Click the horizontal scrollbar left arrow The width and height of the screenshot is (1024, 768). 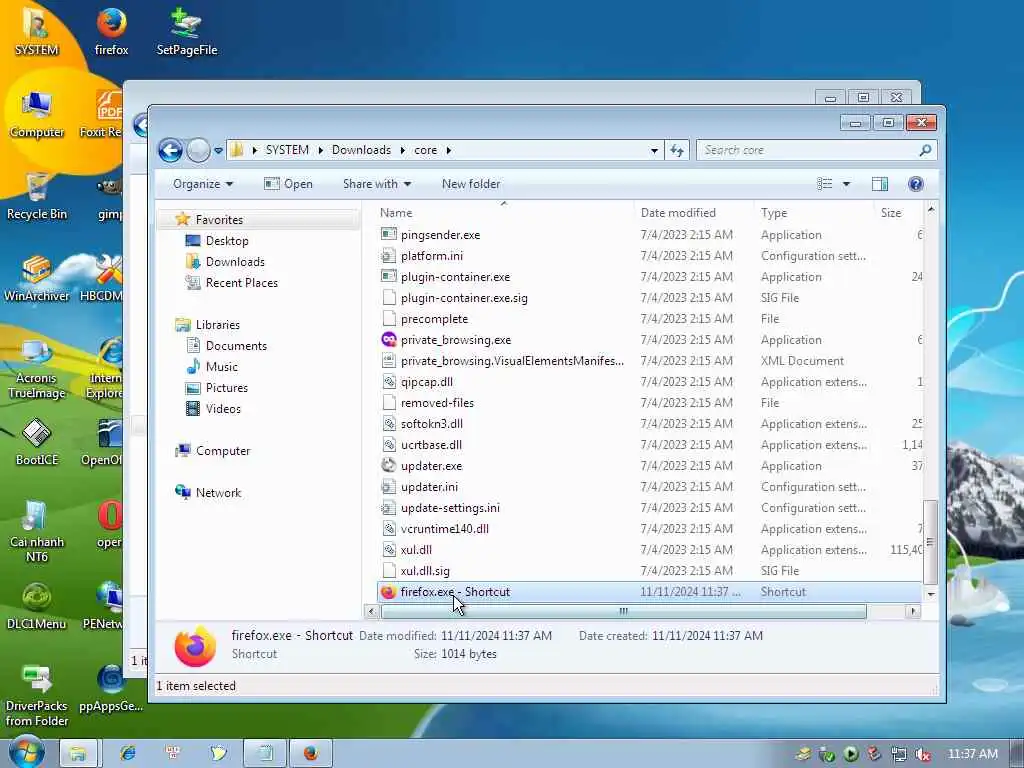[372, 611]
